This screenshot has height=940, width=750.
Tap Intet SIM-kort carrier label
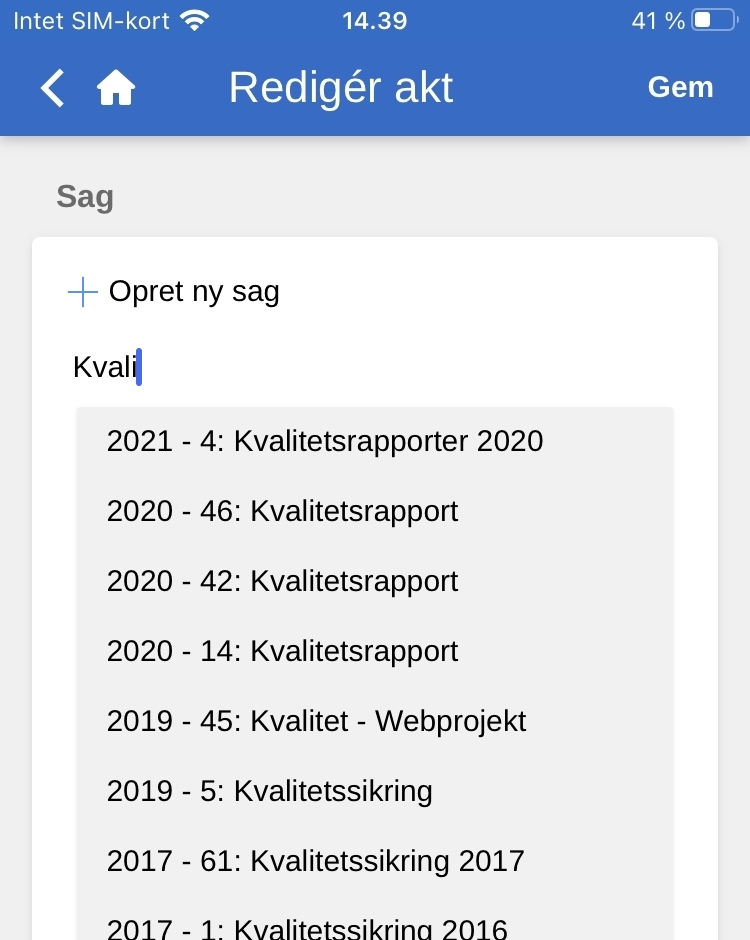coord(91,21)
